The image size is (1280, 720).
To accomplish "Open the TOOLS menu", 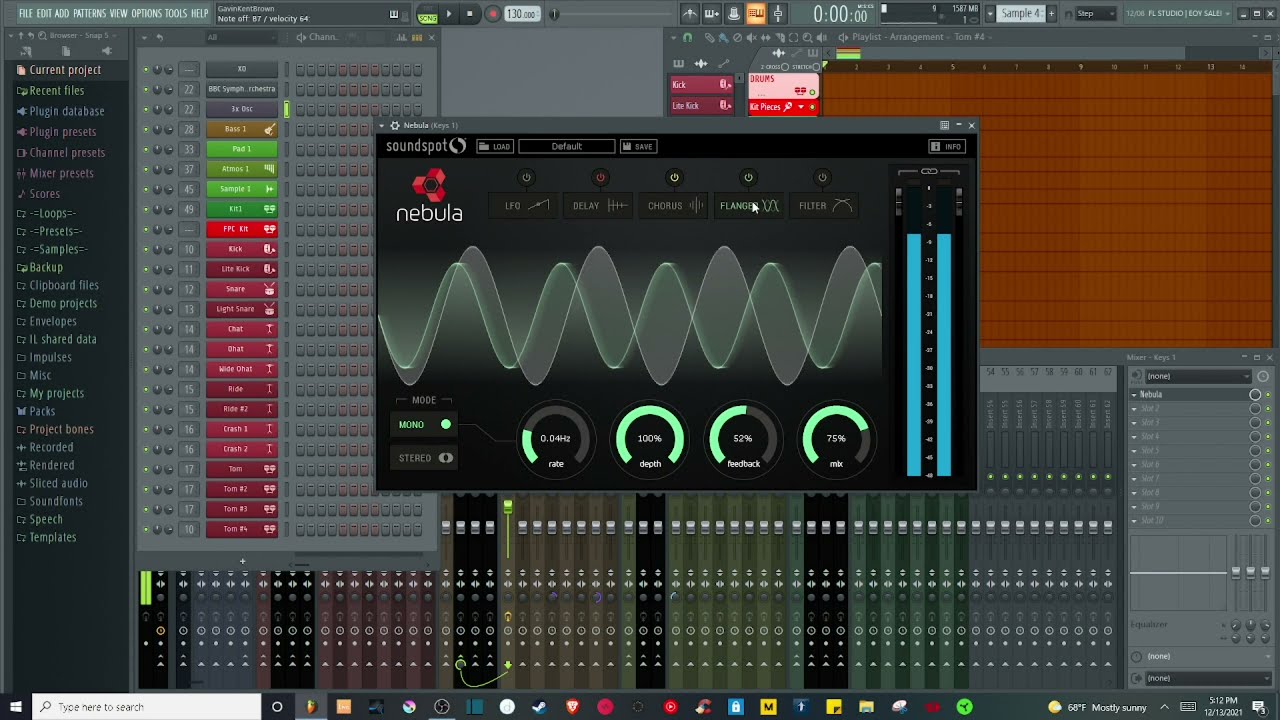I will [x=176, y=13].
